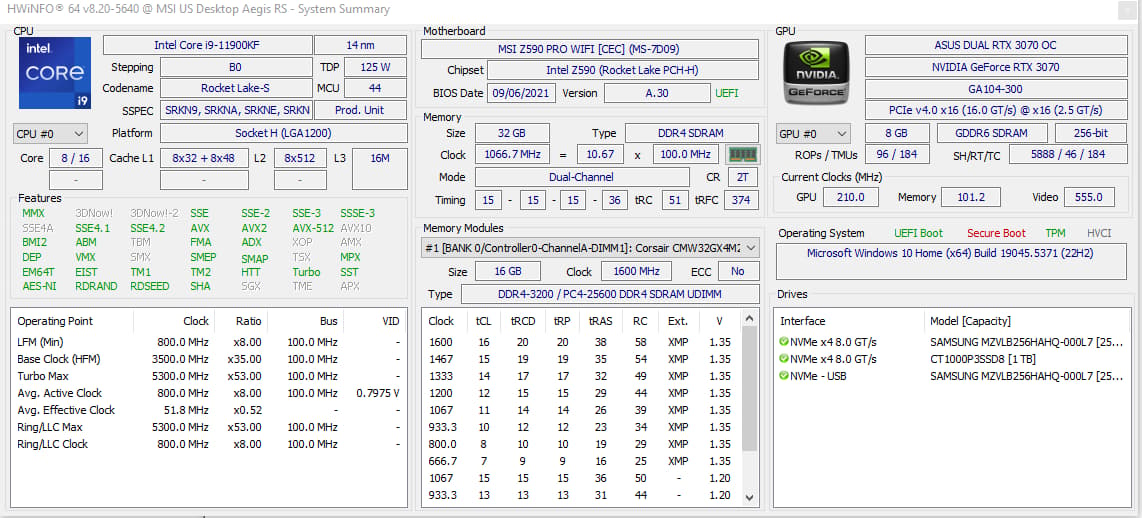
Task: Click the TDP 125 W field
Action: [375, 67]
